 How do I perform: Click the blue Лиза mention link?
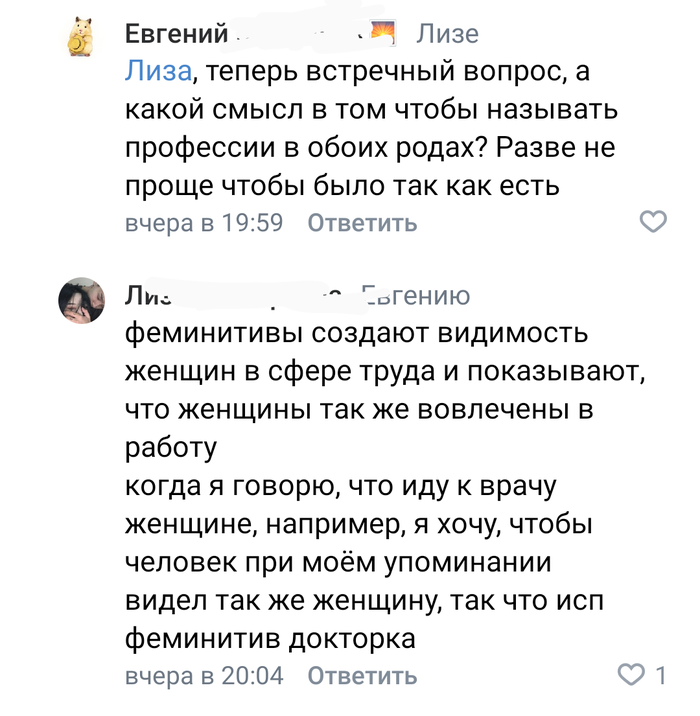(157, 71)
